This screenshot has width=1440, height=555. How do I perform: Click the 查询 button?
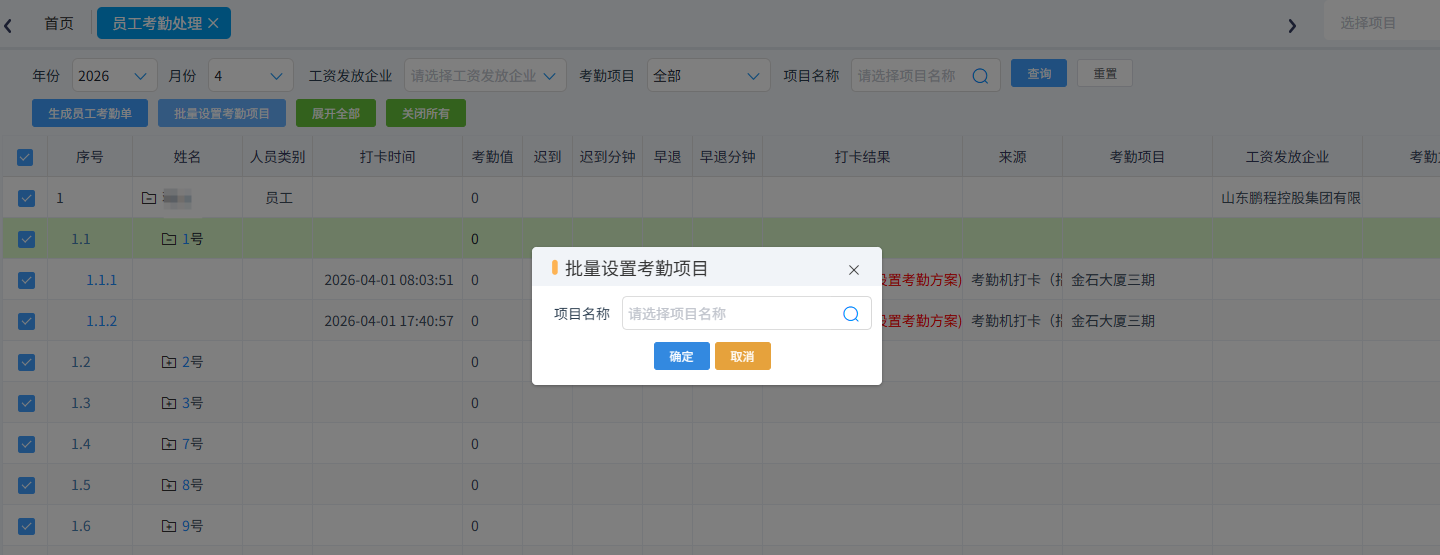click(x=1039, y=73)
